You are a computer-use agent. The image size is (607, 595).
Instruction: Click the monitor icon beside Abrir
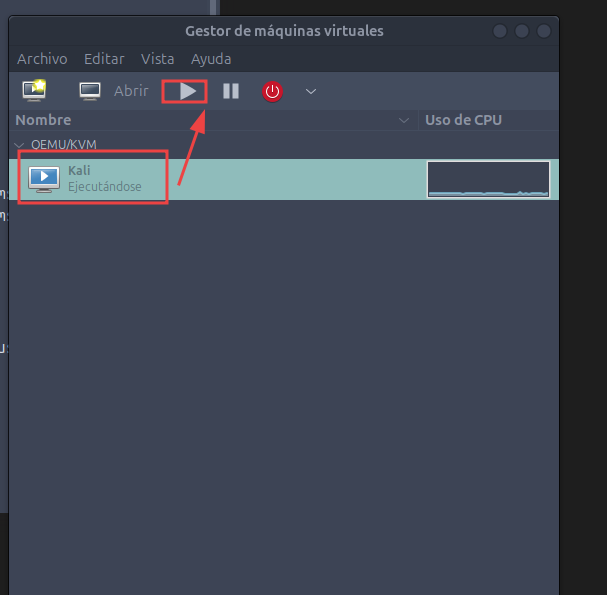coord(91,91)
